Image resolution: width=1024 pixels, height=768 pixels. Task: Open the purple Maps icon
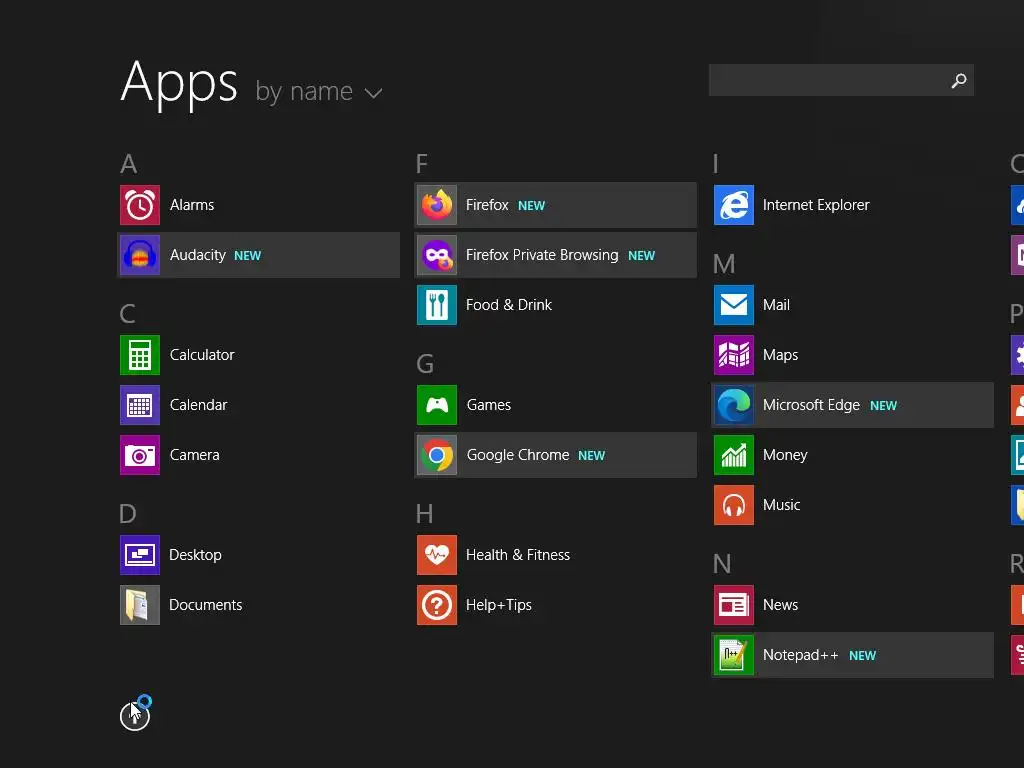(x=734, y=355)
